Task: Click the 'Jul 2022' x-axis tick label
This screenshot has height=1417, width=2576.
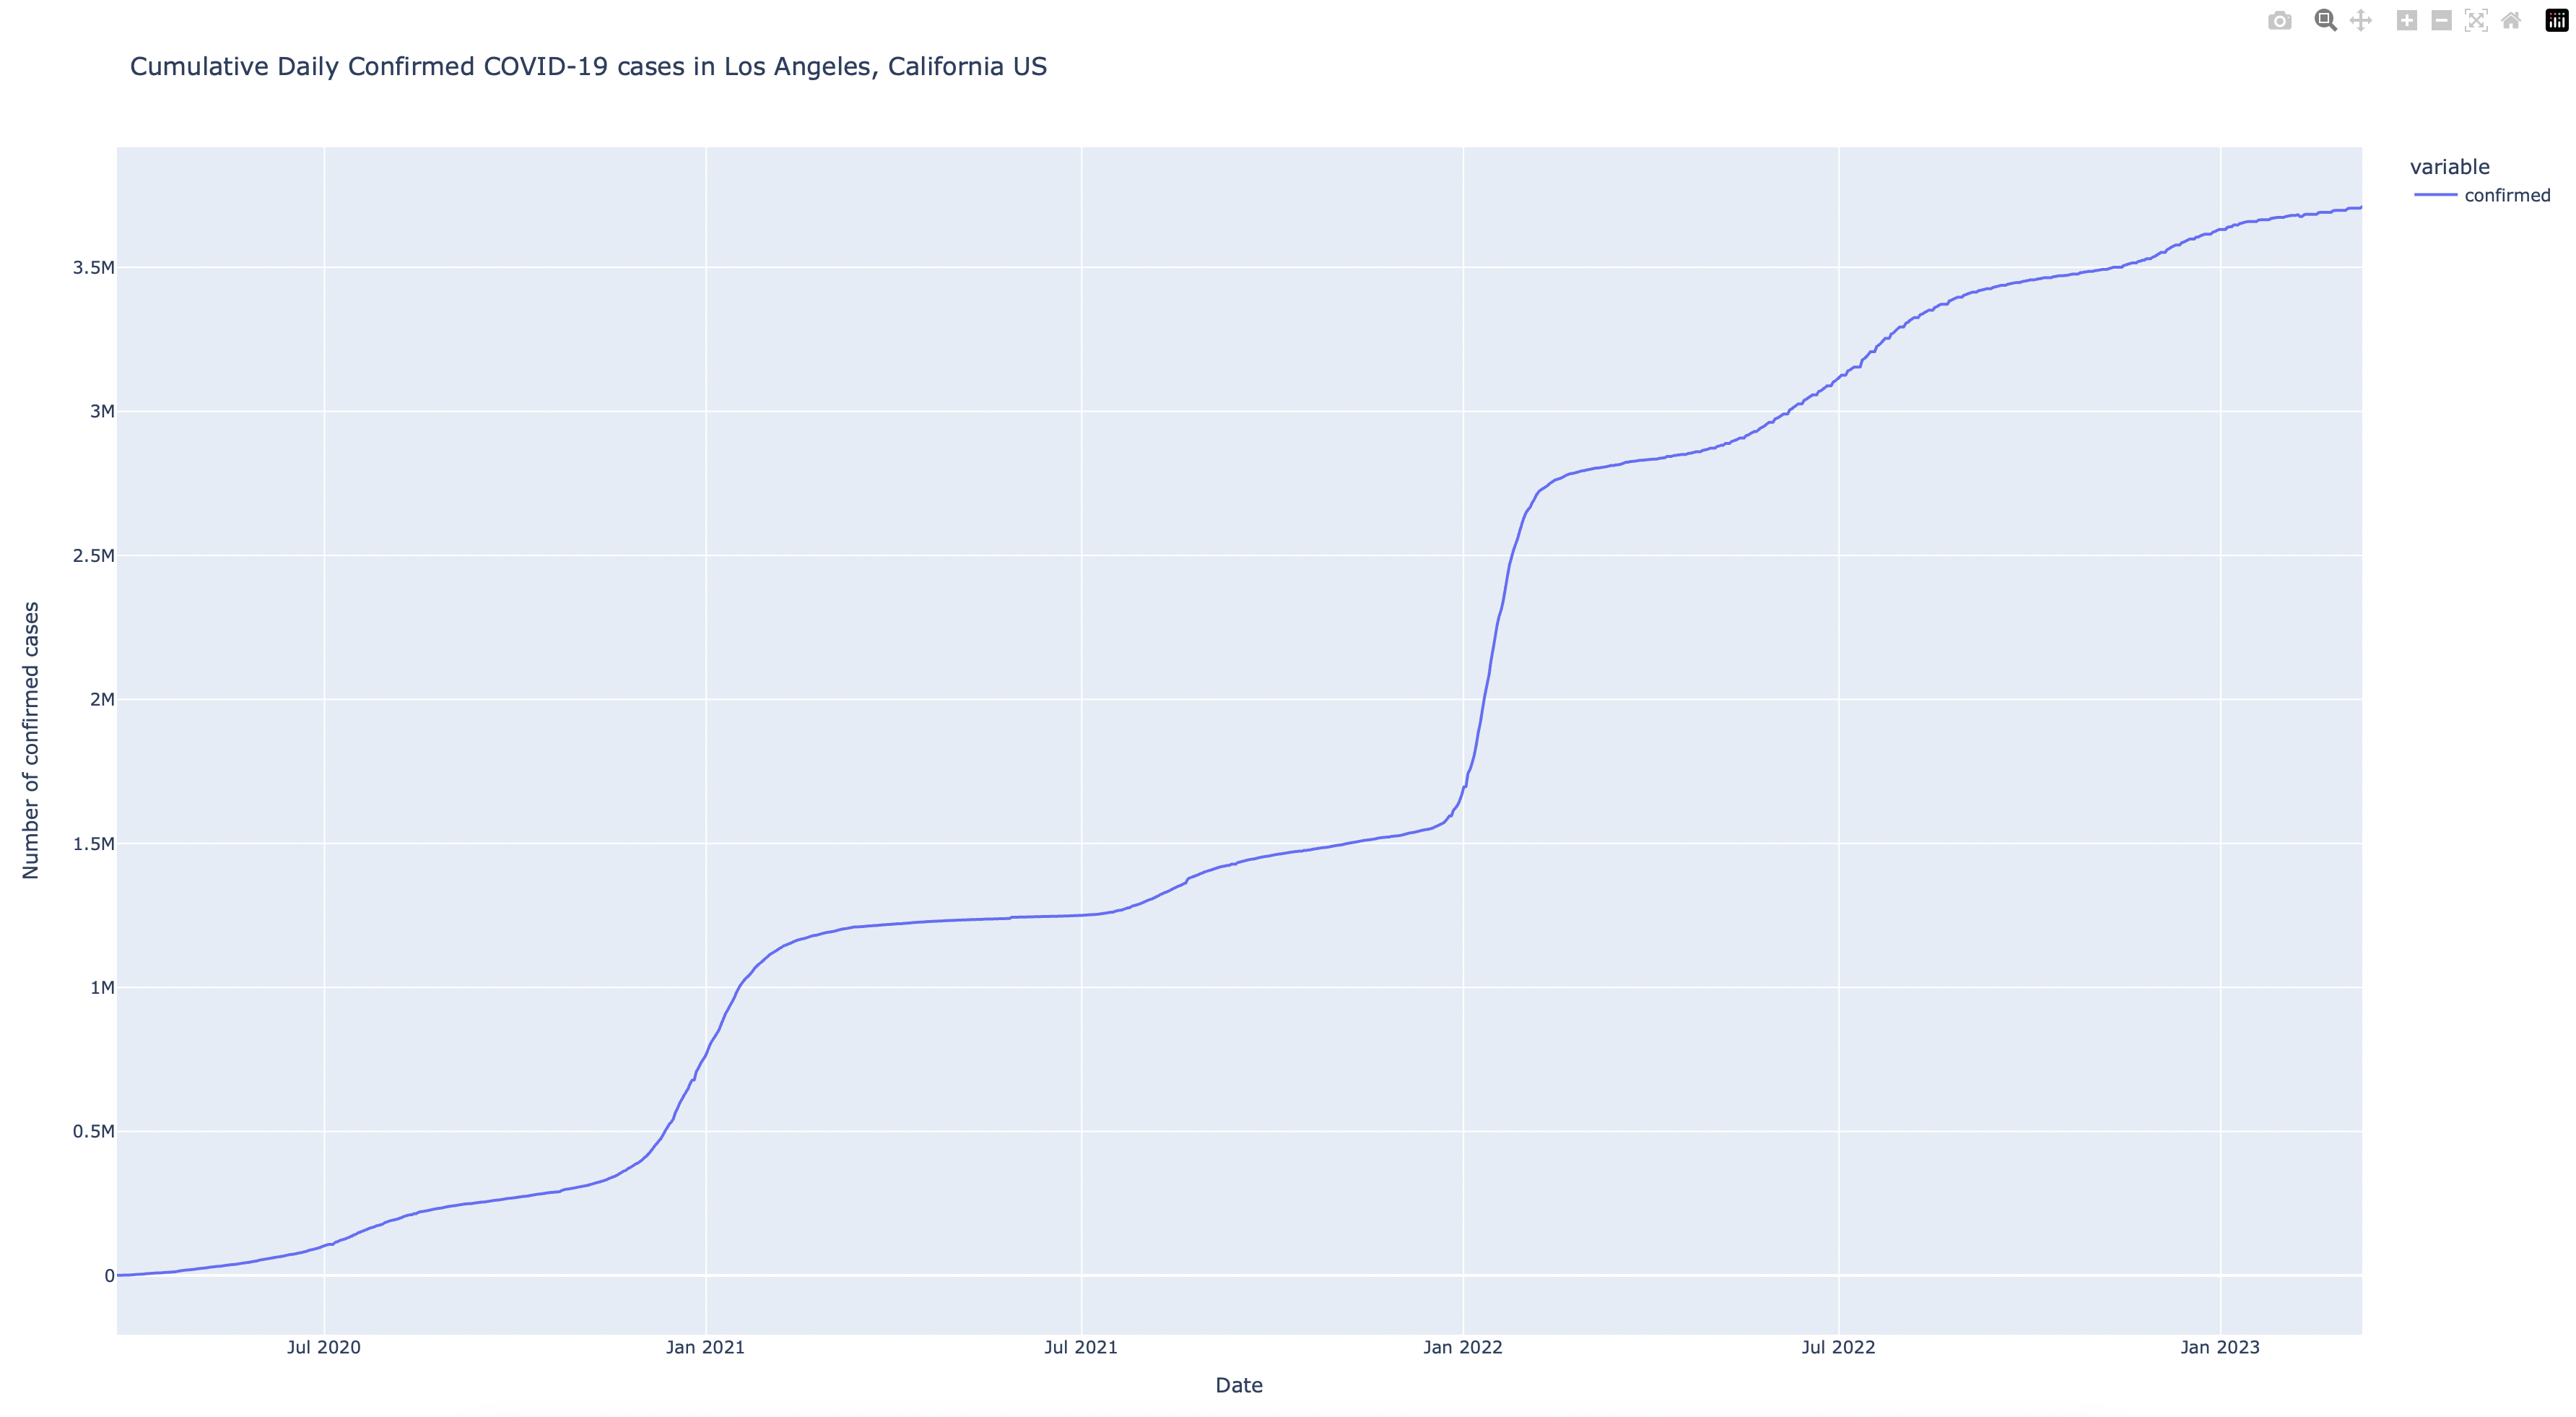Action: point(1838,1347)
